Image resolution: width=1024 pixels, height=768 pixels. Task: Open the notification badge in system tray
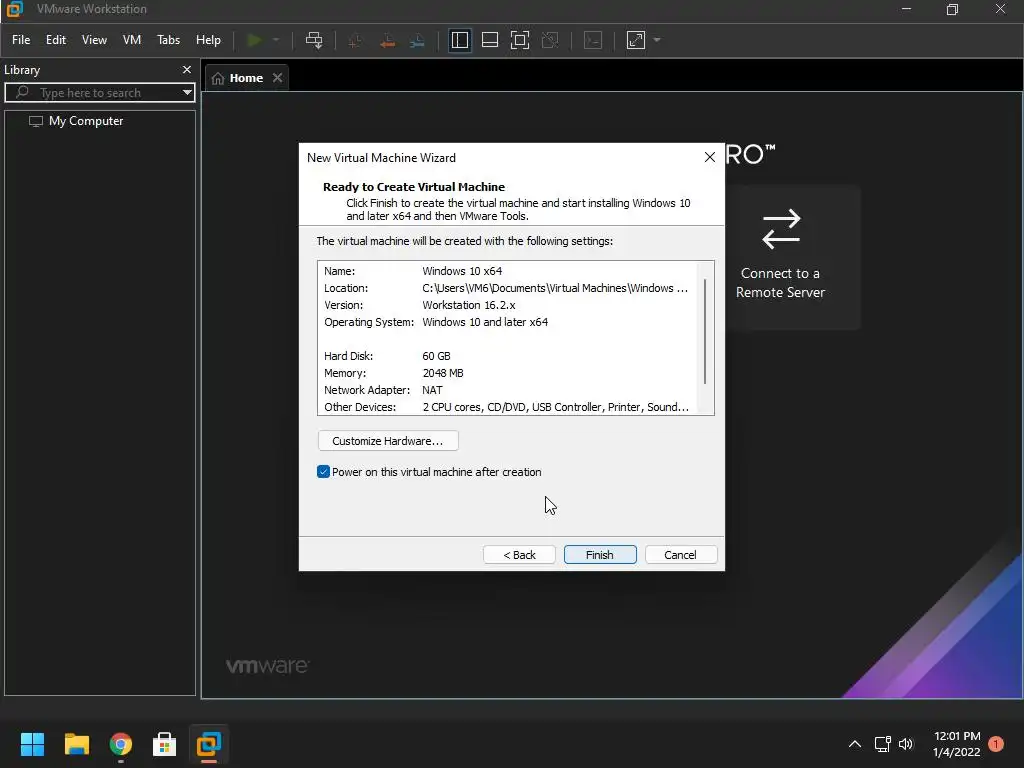(x=996, y=744)
